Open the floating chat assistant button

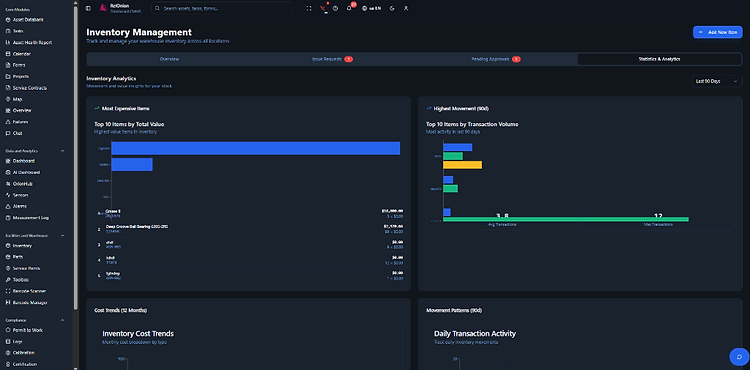739,357
